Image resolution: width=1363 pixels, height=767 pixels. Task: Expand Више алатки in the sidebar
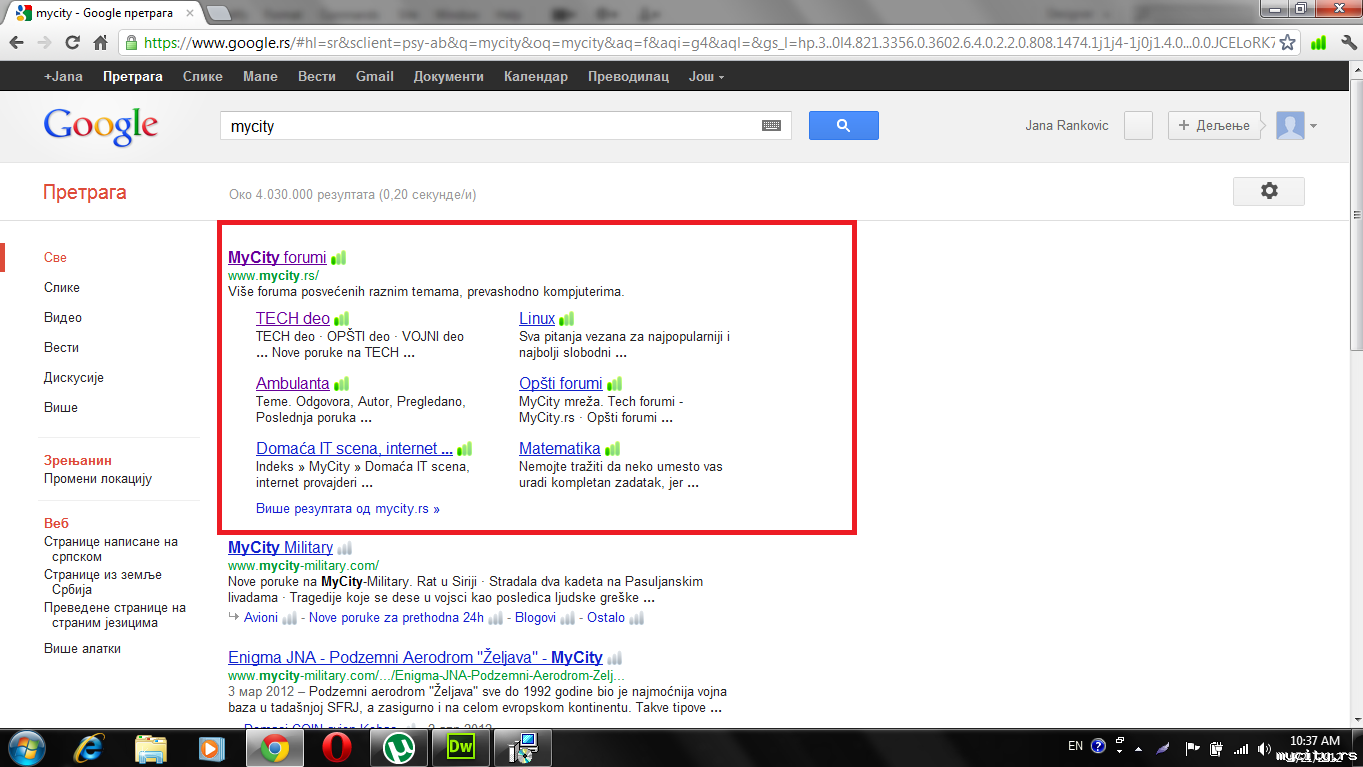click(x=82, y=649)
